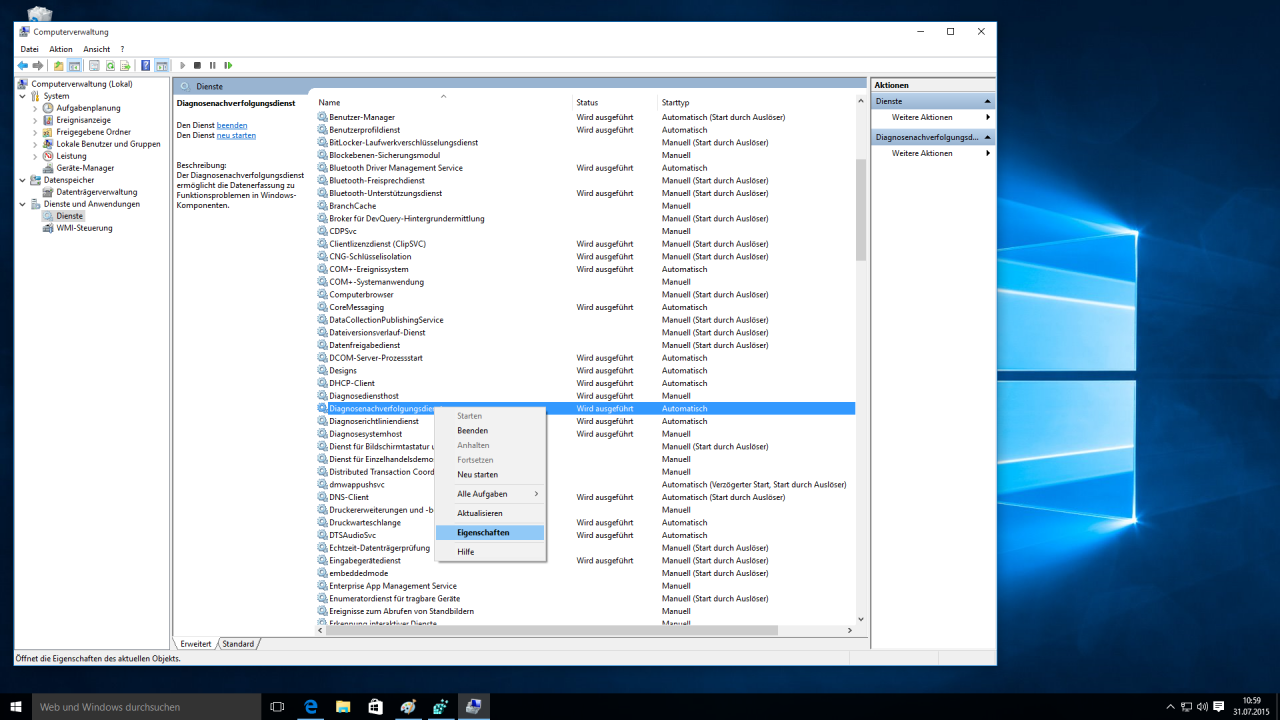Screen dimensions: 1280x720
Task: Restart service with the green toolbar icon
Action: click(228, 65)
